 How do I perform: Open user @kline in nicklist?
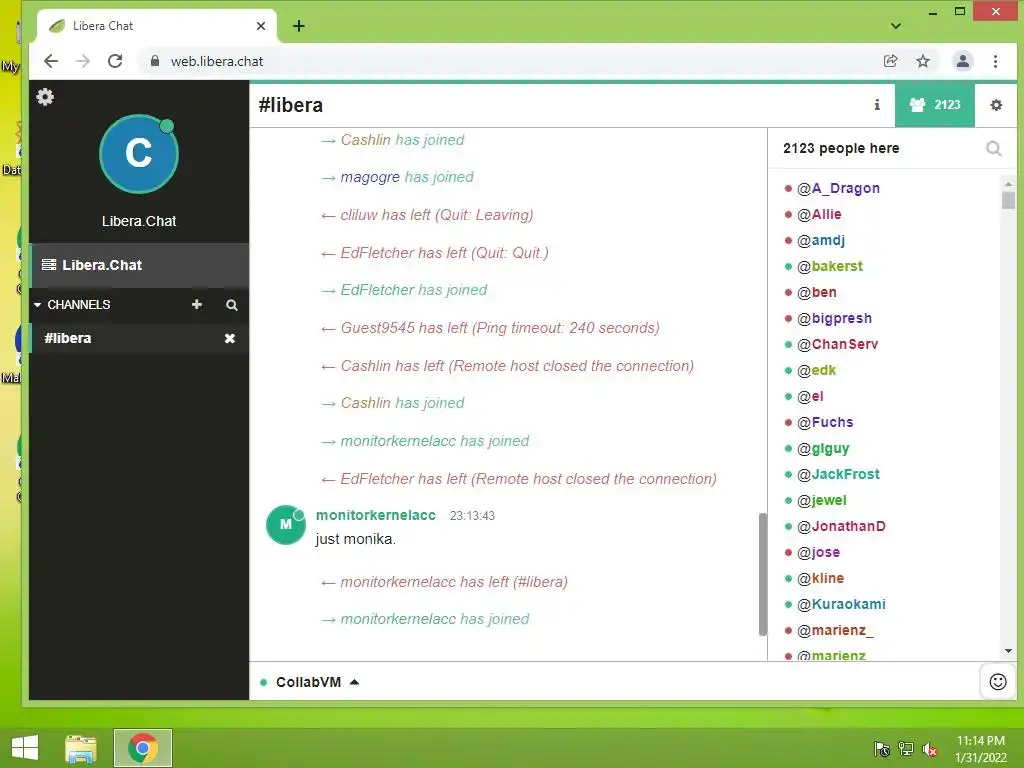coord(820,579)
